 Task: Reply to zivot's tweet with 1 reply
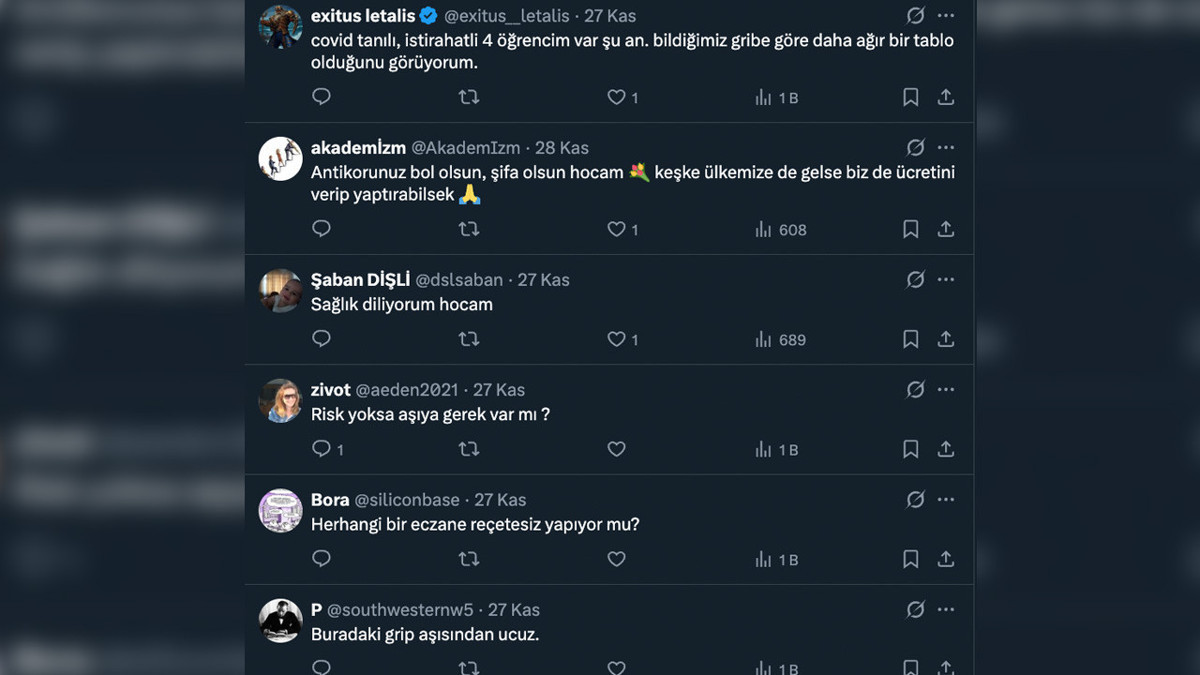[x=321, y=449]
